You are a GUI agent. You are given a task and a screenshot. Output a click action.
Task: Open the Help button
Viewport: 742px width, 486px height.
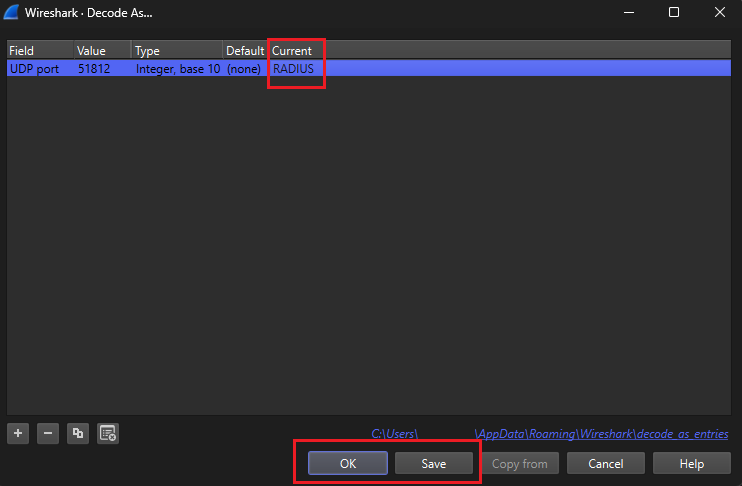point(692,463)
